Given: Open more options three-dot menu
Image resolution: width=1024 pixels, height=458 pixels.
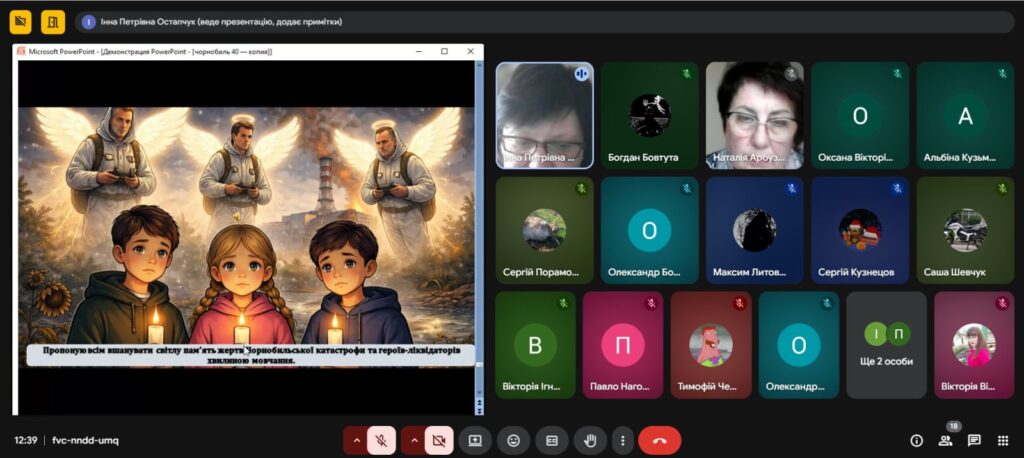Looking at the screenshot, I should click(x=623, y=440).
